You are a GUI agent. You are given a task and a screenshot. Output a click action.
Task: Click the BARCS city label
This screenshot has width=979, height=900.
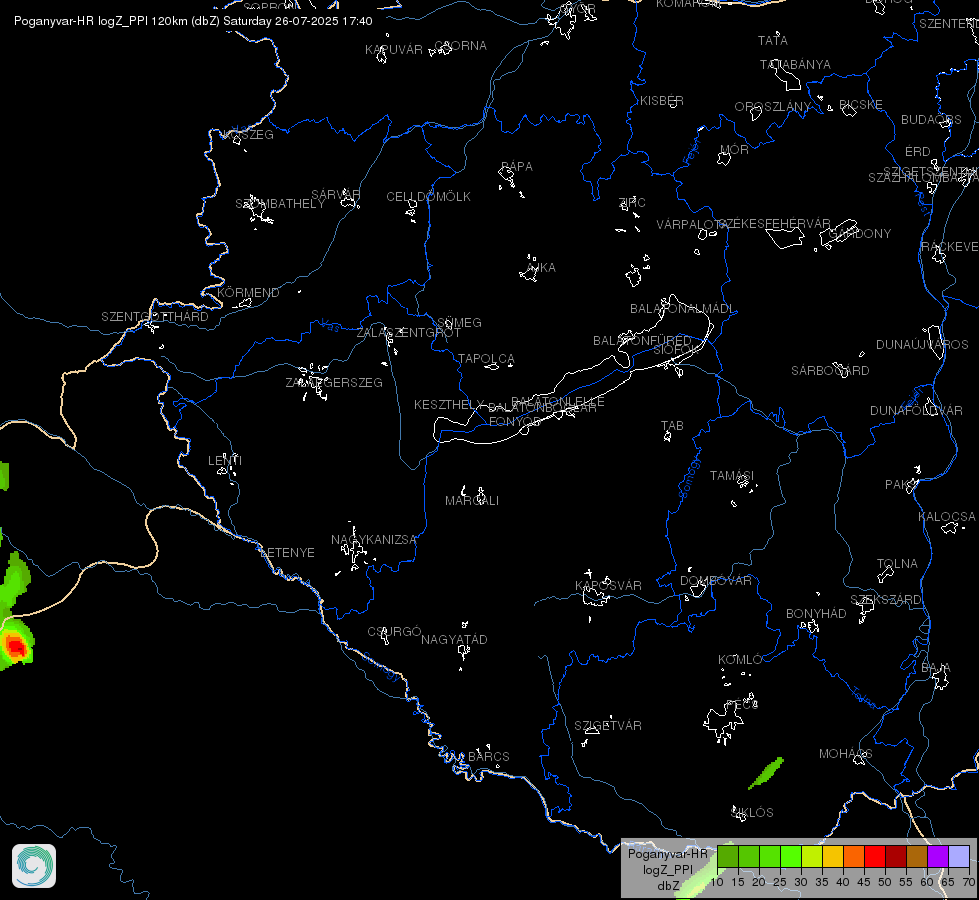[488, 757]
